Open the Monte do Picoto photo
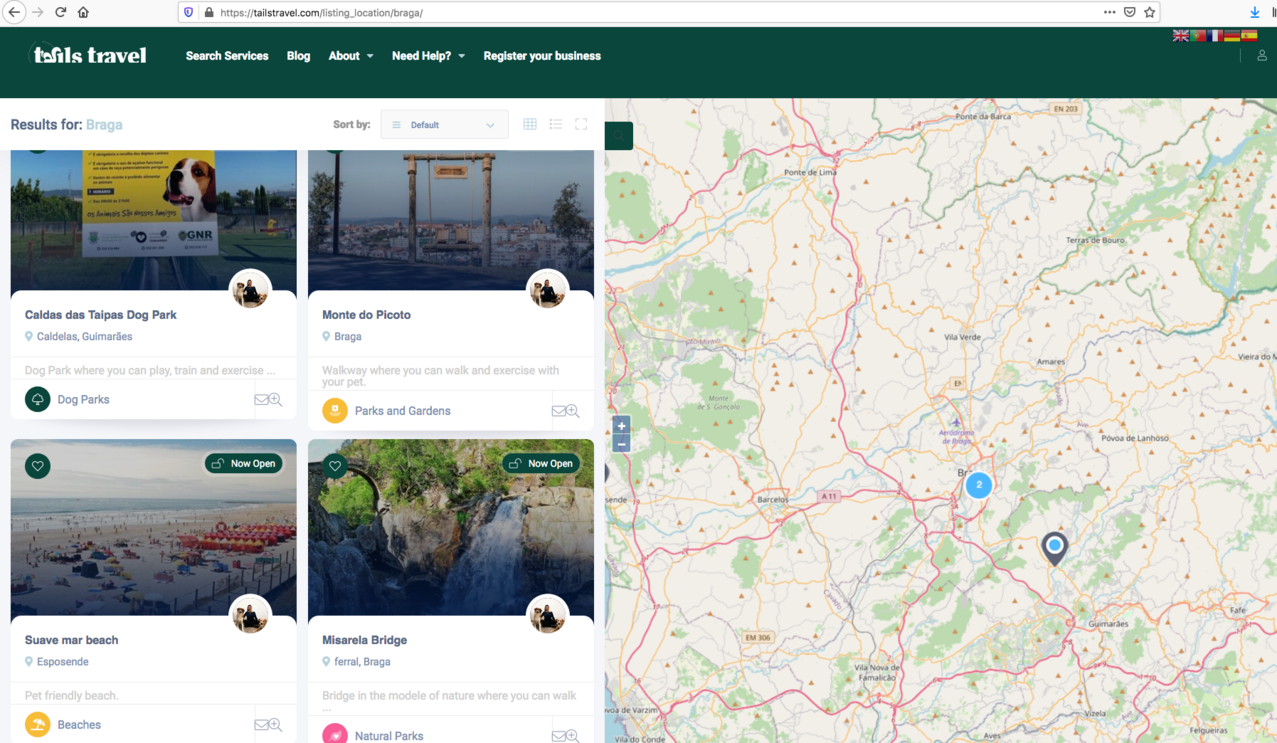 [450, 220]
